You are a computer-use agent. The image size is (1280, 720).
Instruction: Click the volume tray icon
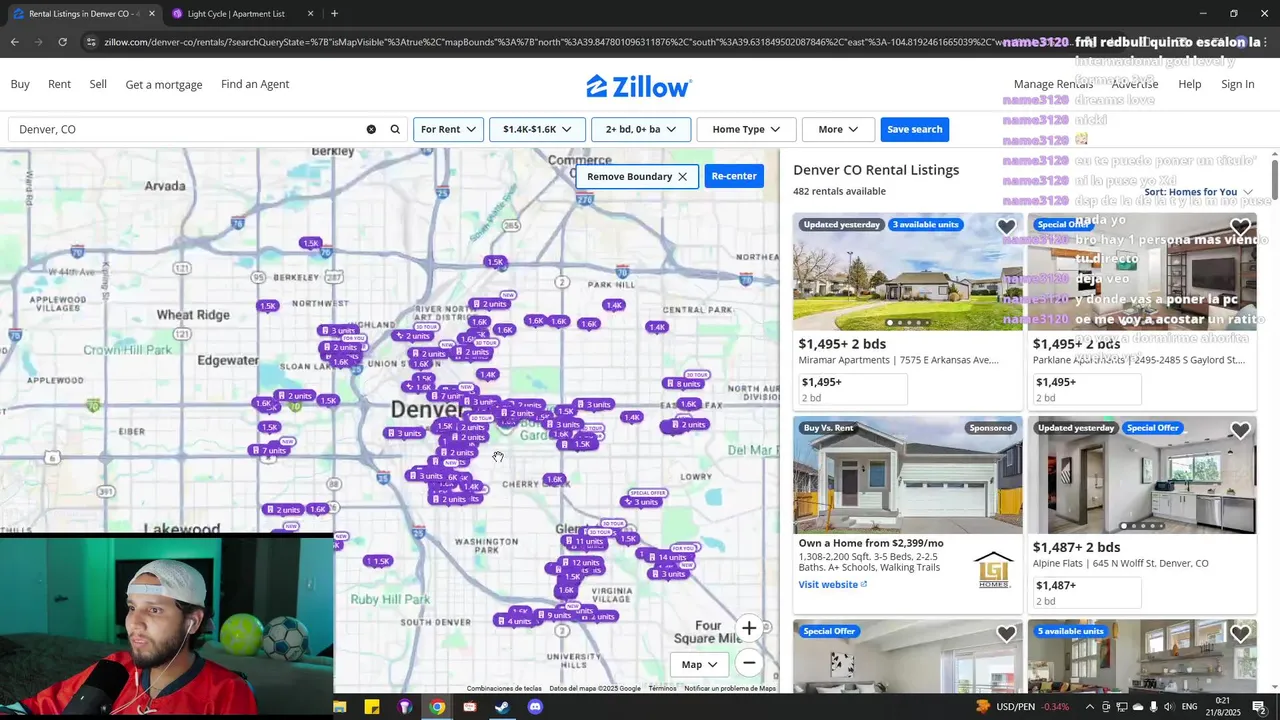pos(1170,707)
